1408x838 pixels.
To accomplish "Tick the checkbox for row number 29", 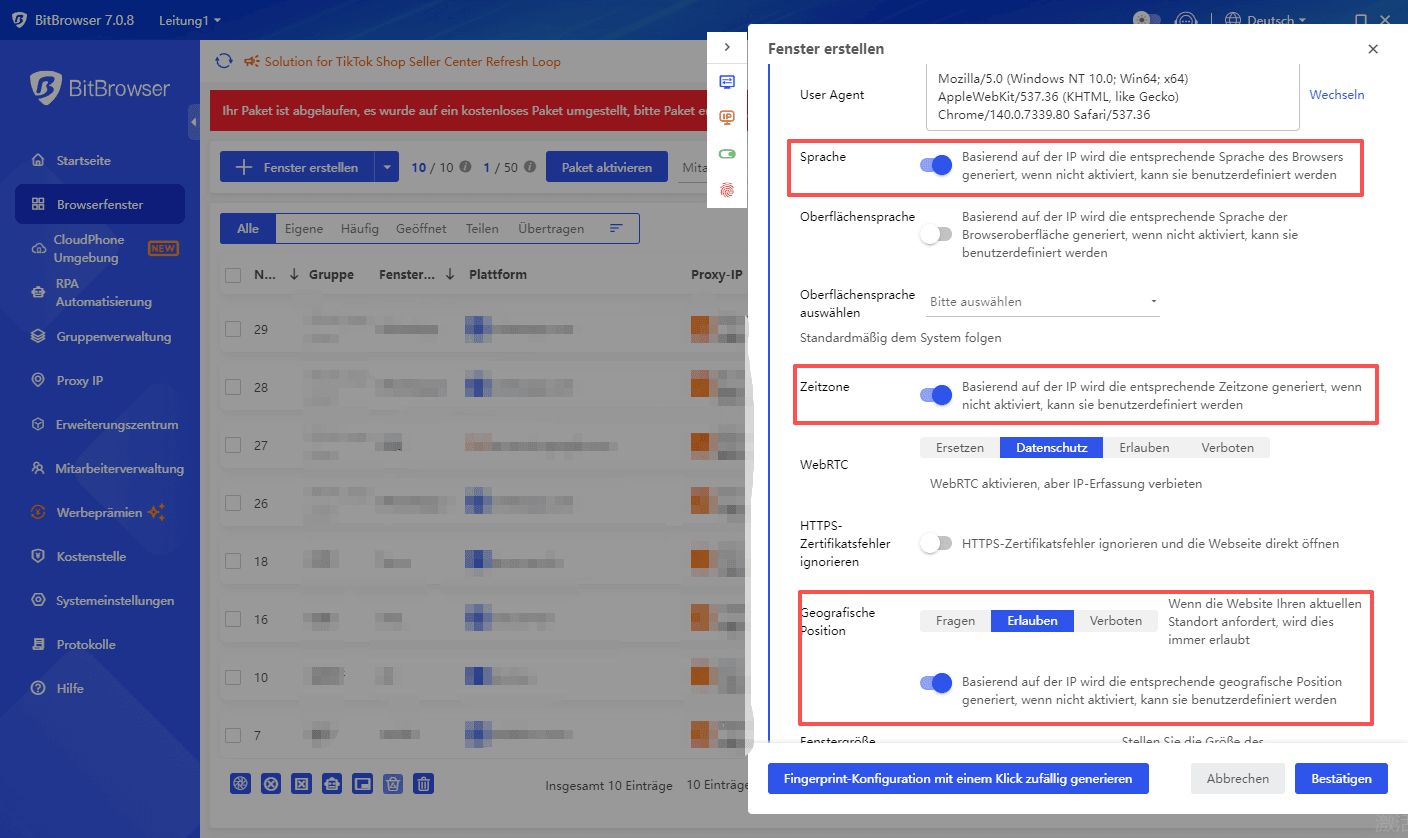I will [233, 329].
